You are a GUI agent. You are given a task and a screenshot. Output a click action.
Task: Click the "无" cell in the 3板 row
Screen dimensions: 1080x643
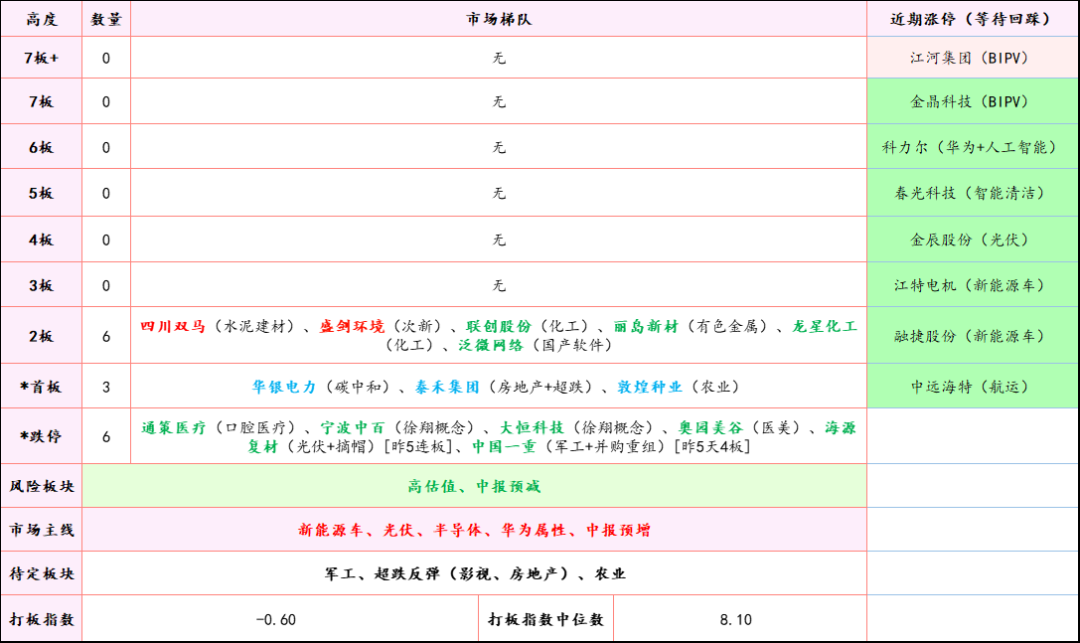[x=499, y=286]
